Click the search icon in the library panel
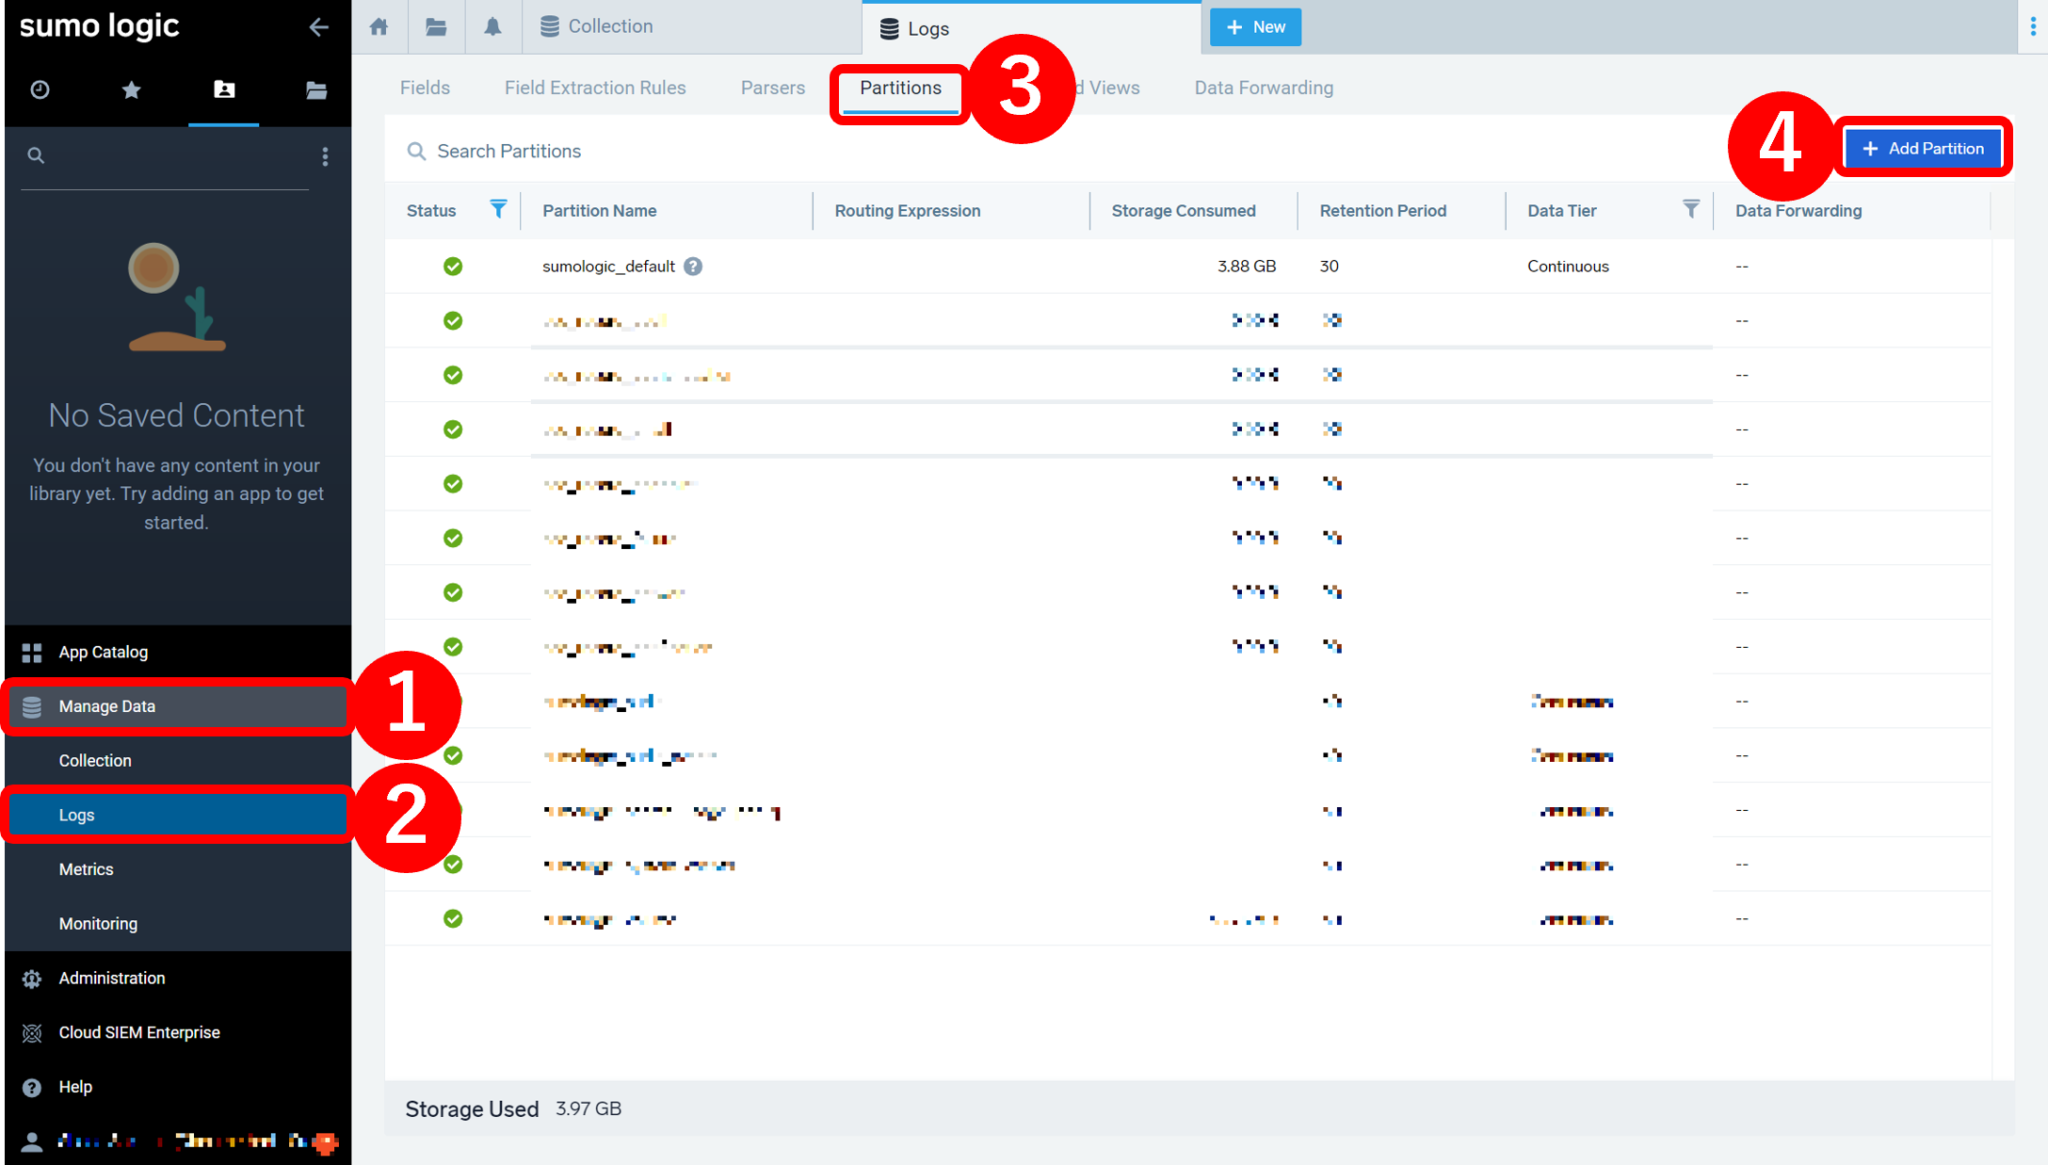This screenshot has height=1165, width=2048. click(35, 155)
